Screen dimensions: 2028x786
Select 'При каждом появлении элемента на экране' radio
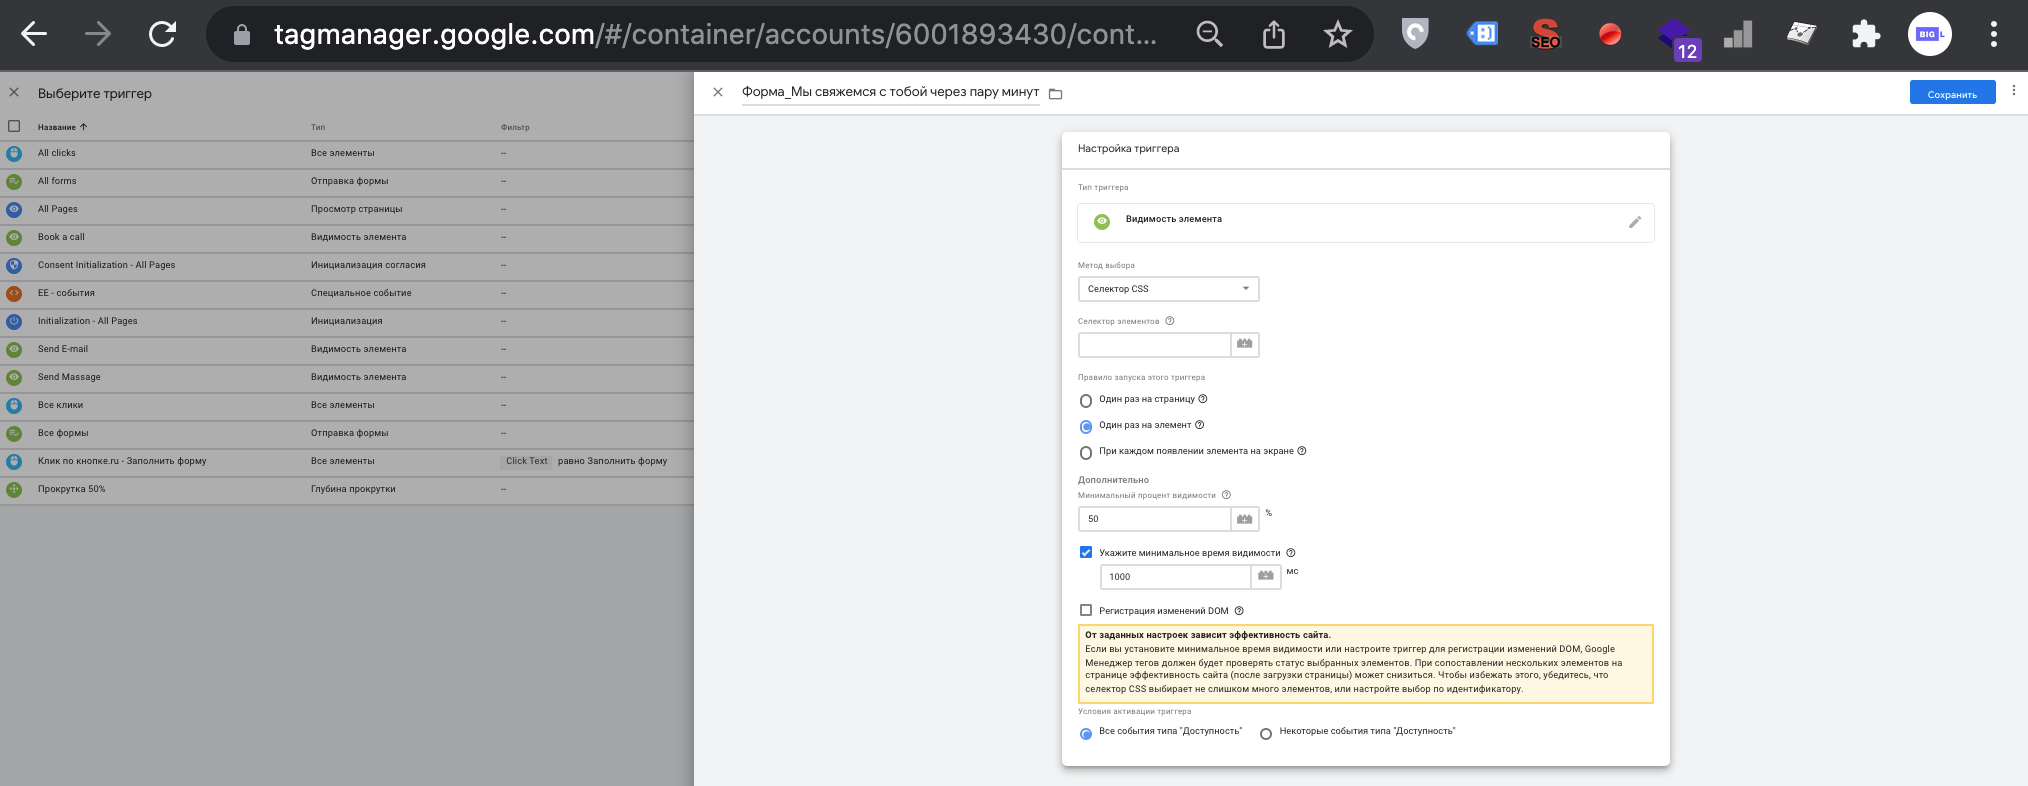pyautogui.click(x=1086, y=452)
